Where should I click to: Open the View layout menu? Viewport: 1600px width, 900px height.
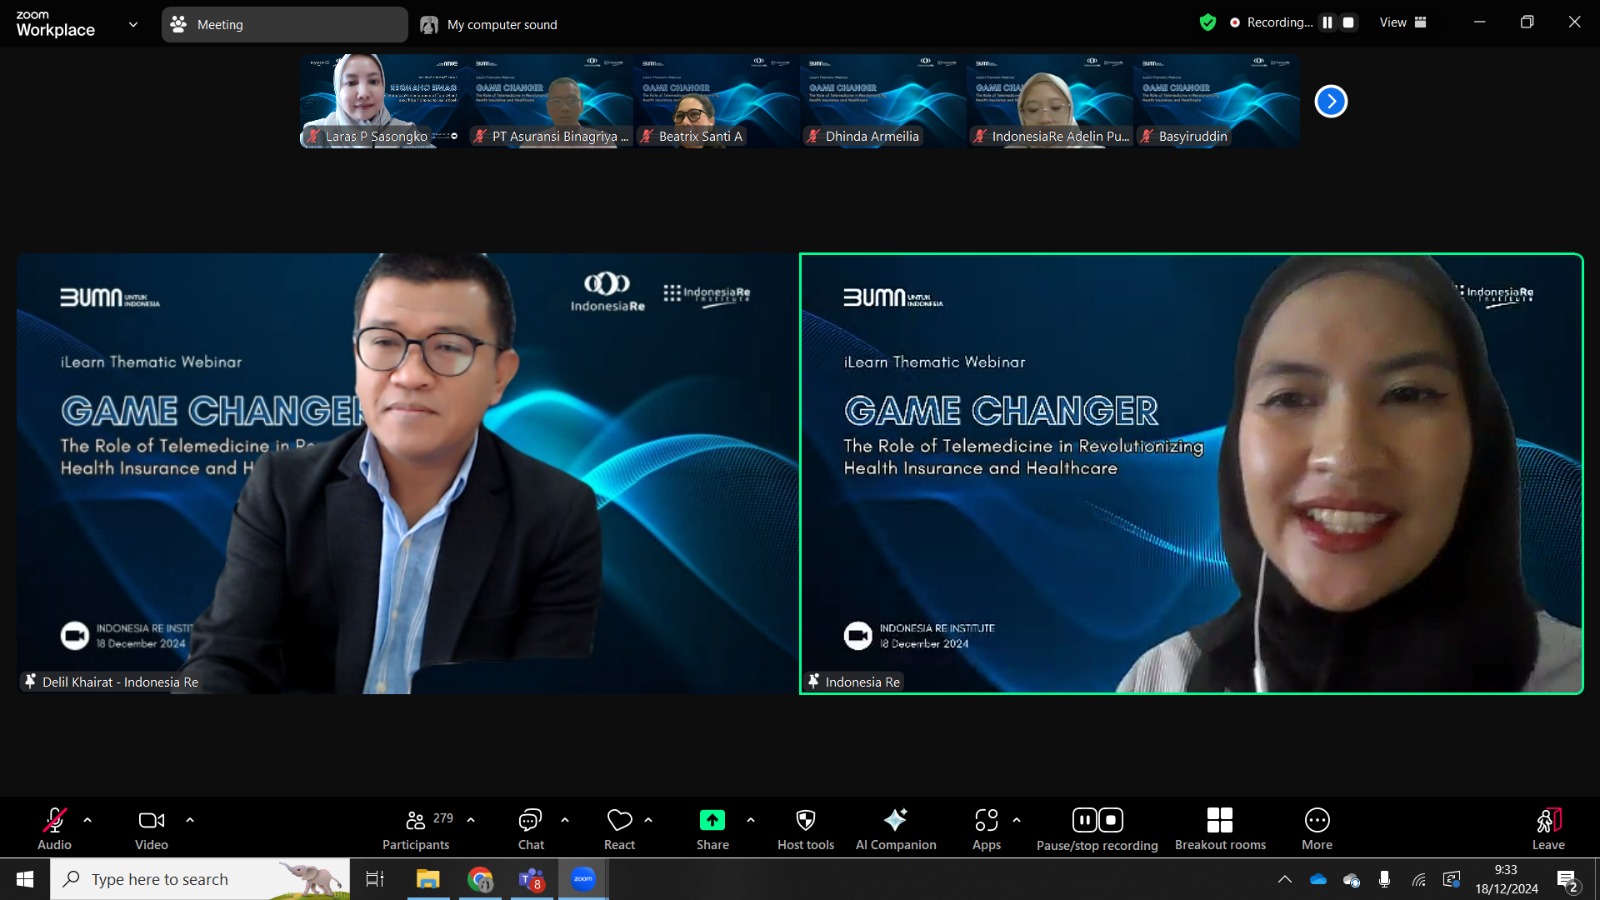click(1403, 22)
